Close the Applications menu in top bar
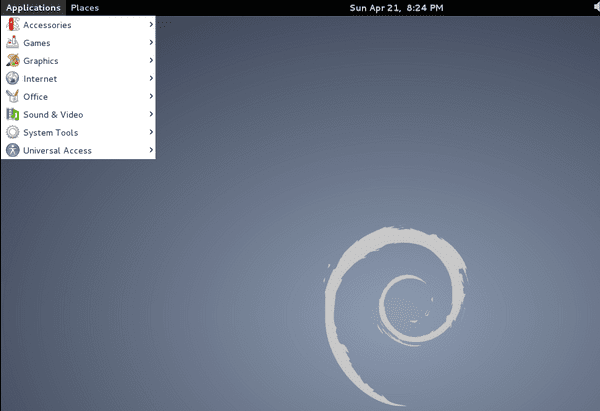 33,8
